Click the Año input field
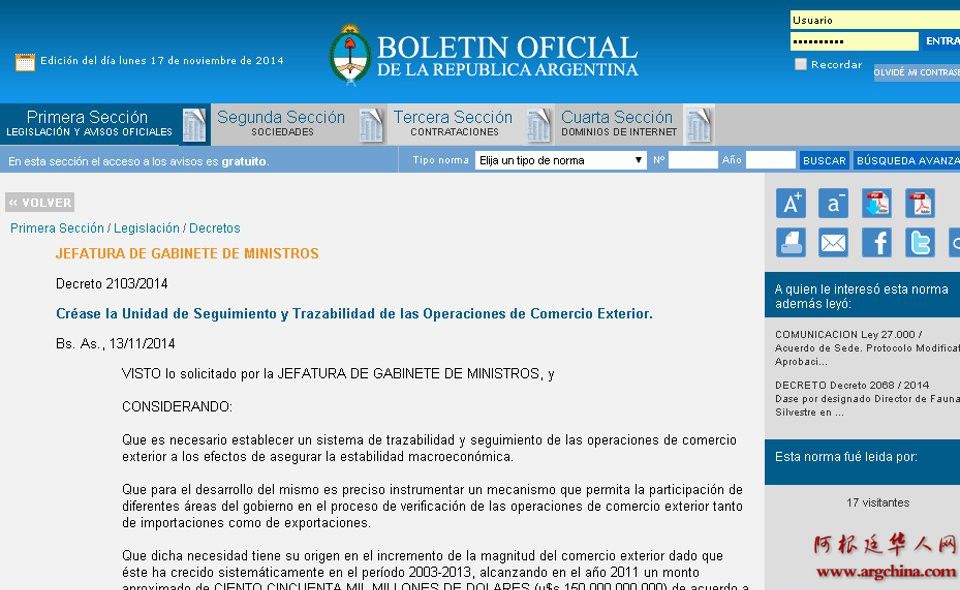 [770, 160]
